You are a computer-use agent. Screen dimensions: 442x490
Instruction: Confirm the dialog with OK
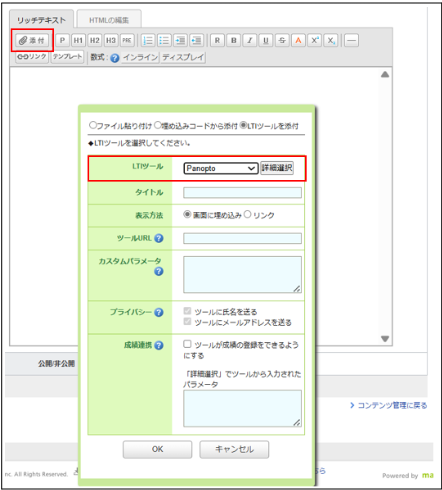point(157,449)
